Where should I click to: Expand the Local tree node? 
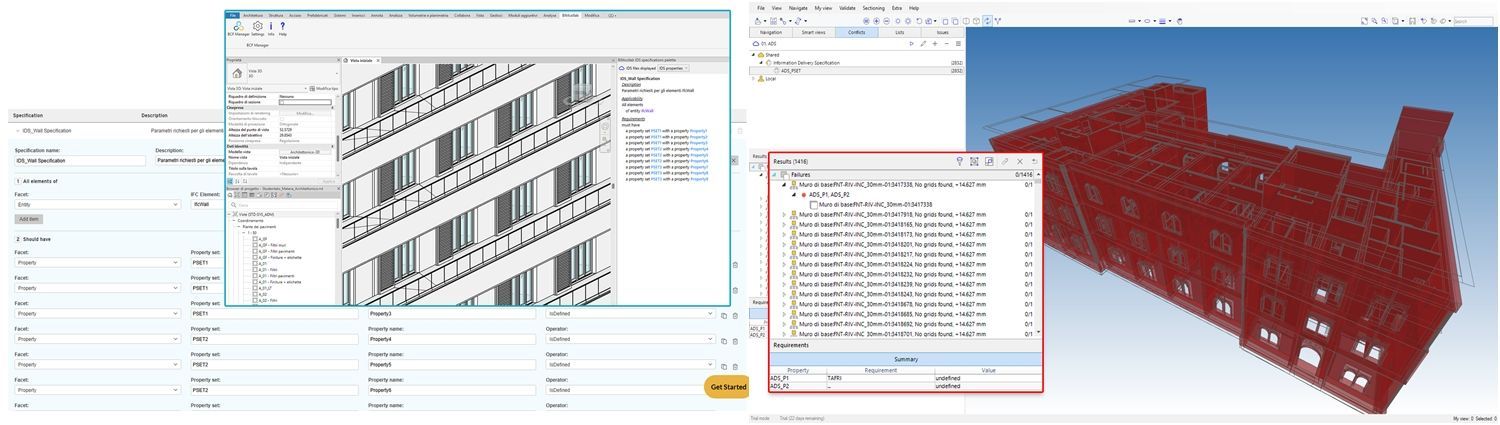755,78
